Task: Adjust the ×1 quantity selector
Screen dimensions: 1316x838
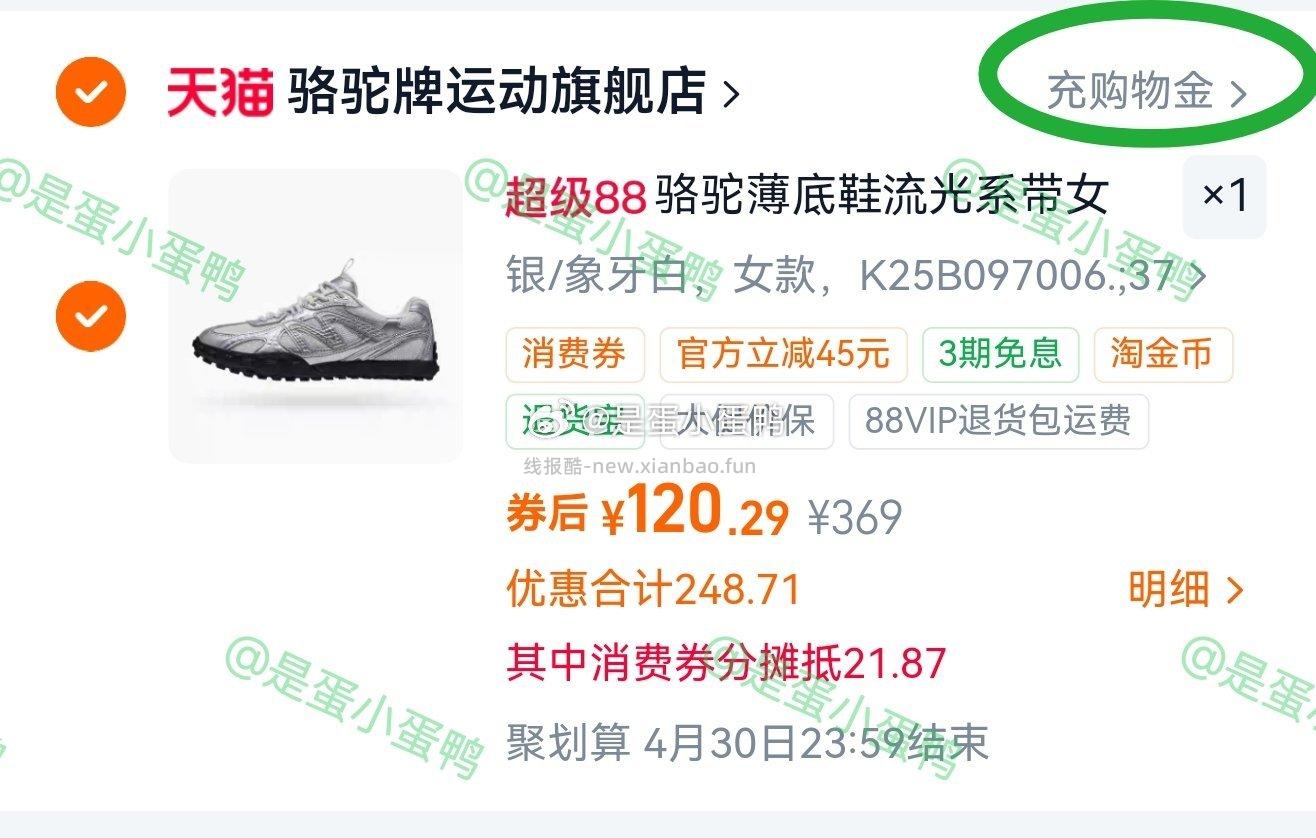Action: (1224, 197)
